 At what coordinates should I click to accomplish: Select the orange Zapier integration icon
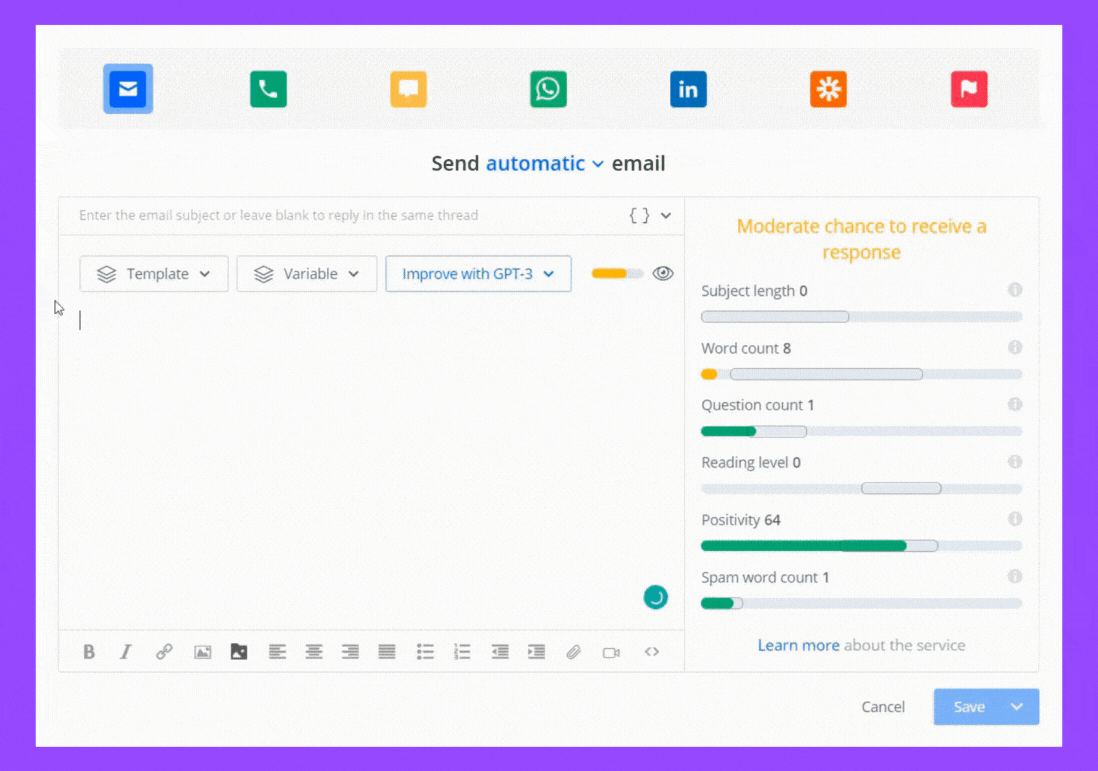[828, 89]
